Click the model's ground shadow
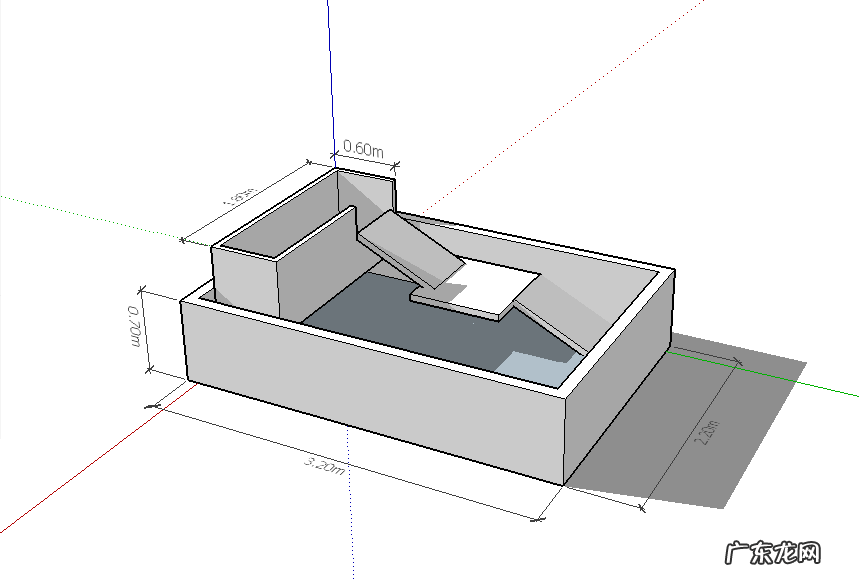859x582 pixels. 700,400
